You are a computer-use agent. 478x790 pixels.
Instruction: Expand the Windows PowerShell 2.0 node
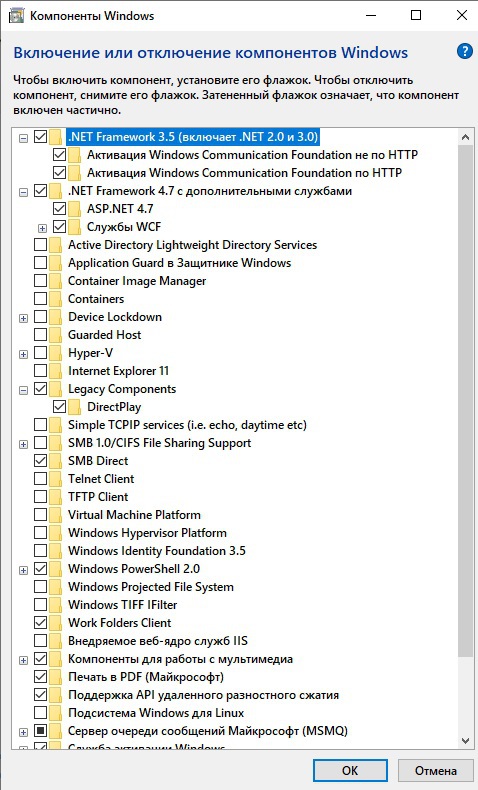[x=23, y=570]
